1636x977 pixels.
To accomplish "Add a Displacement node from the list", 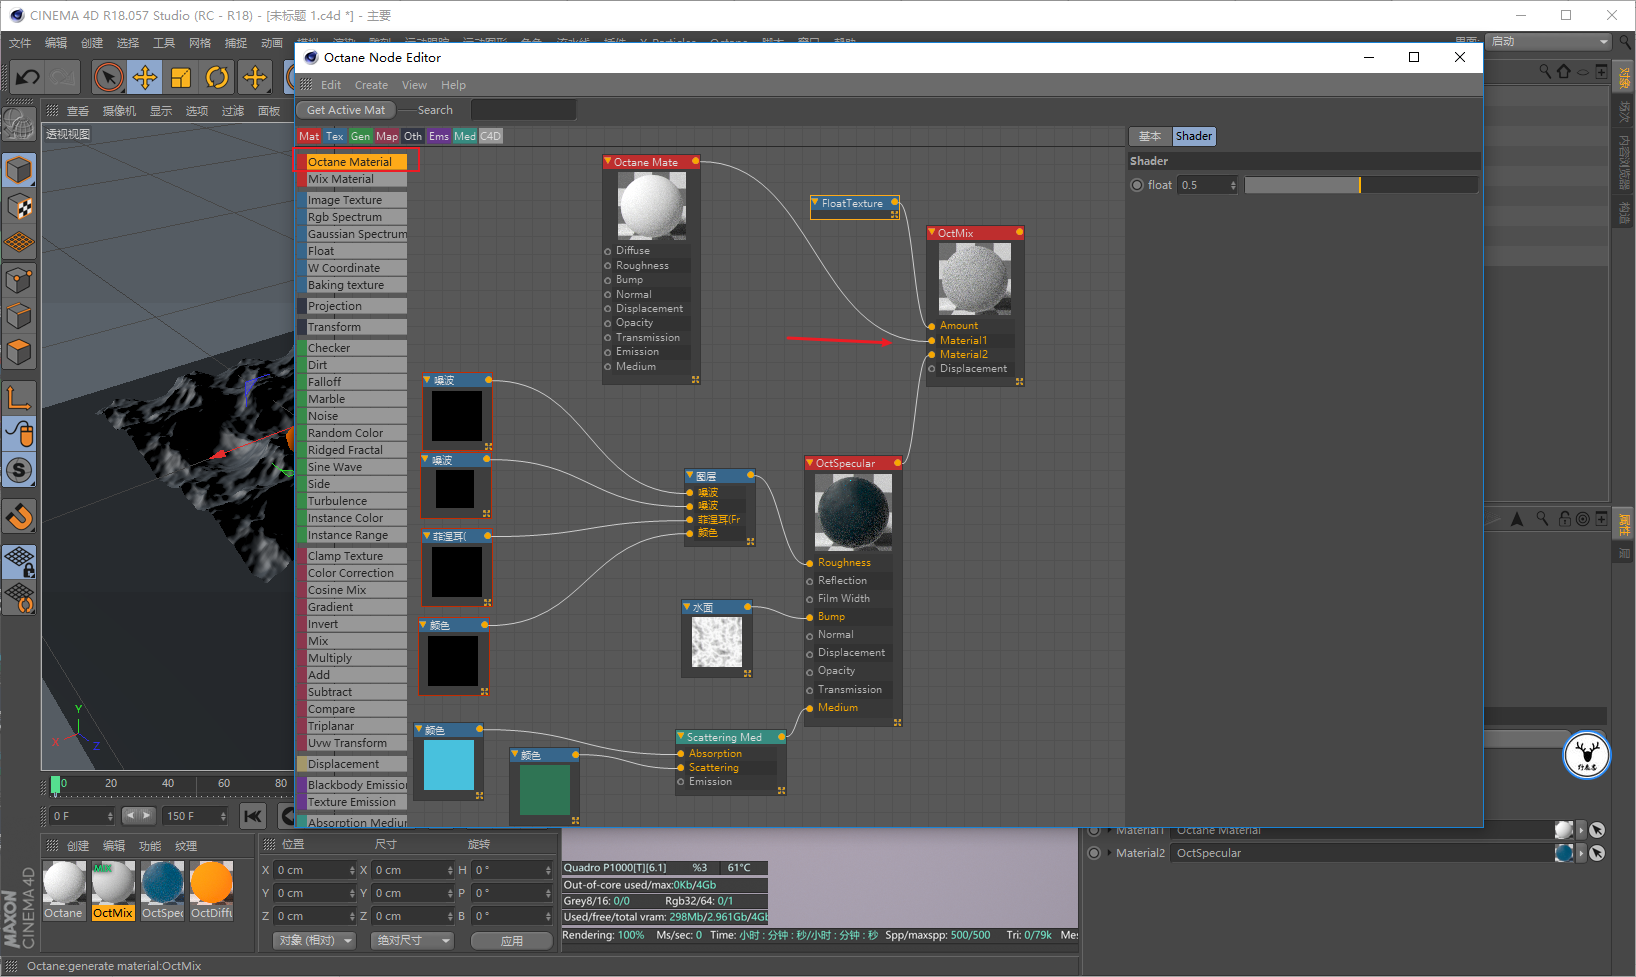I will coord(352,764).
